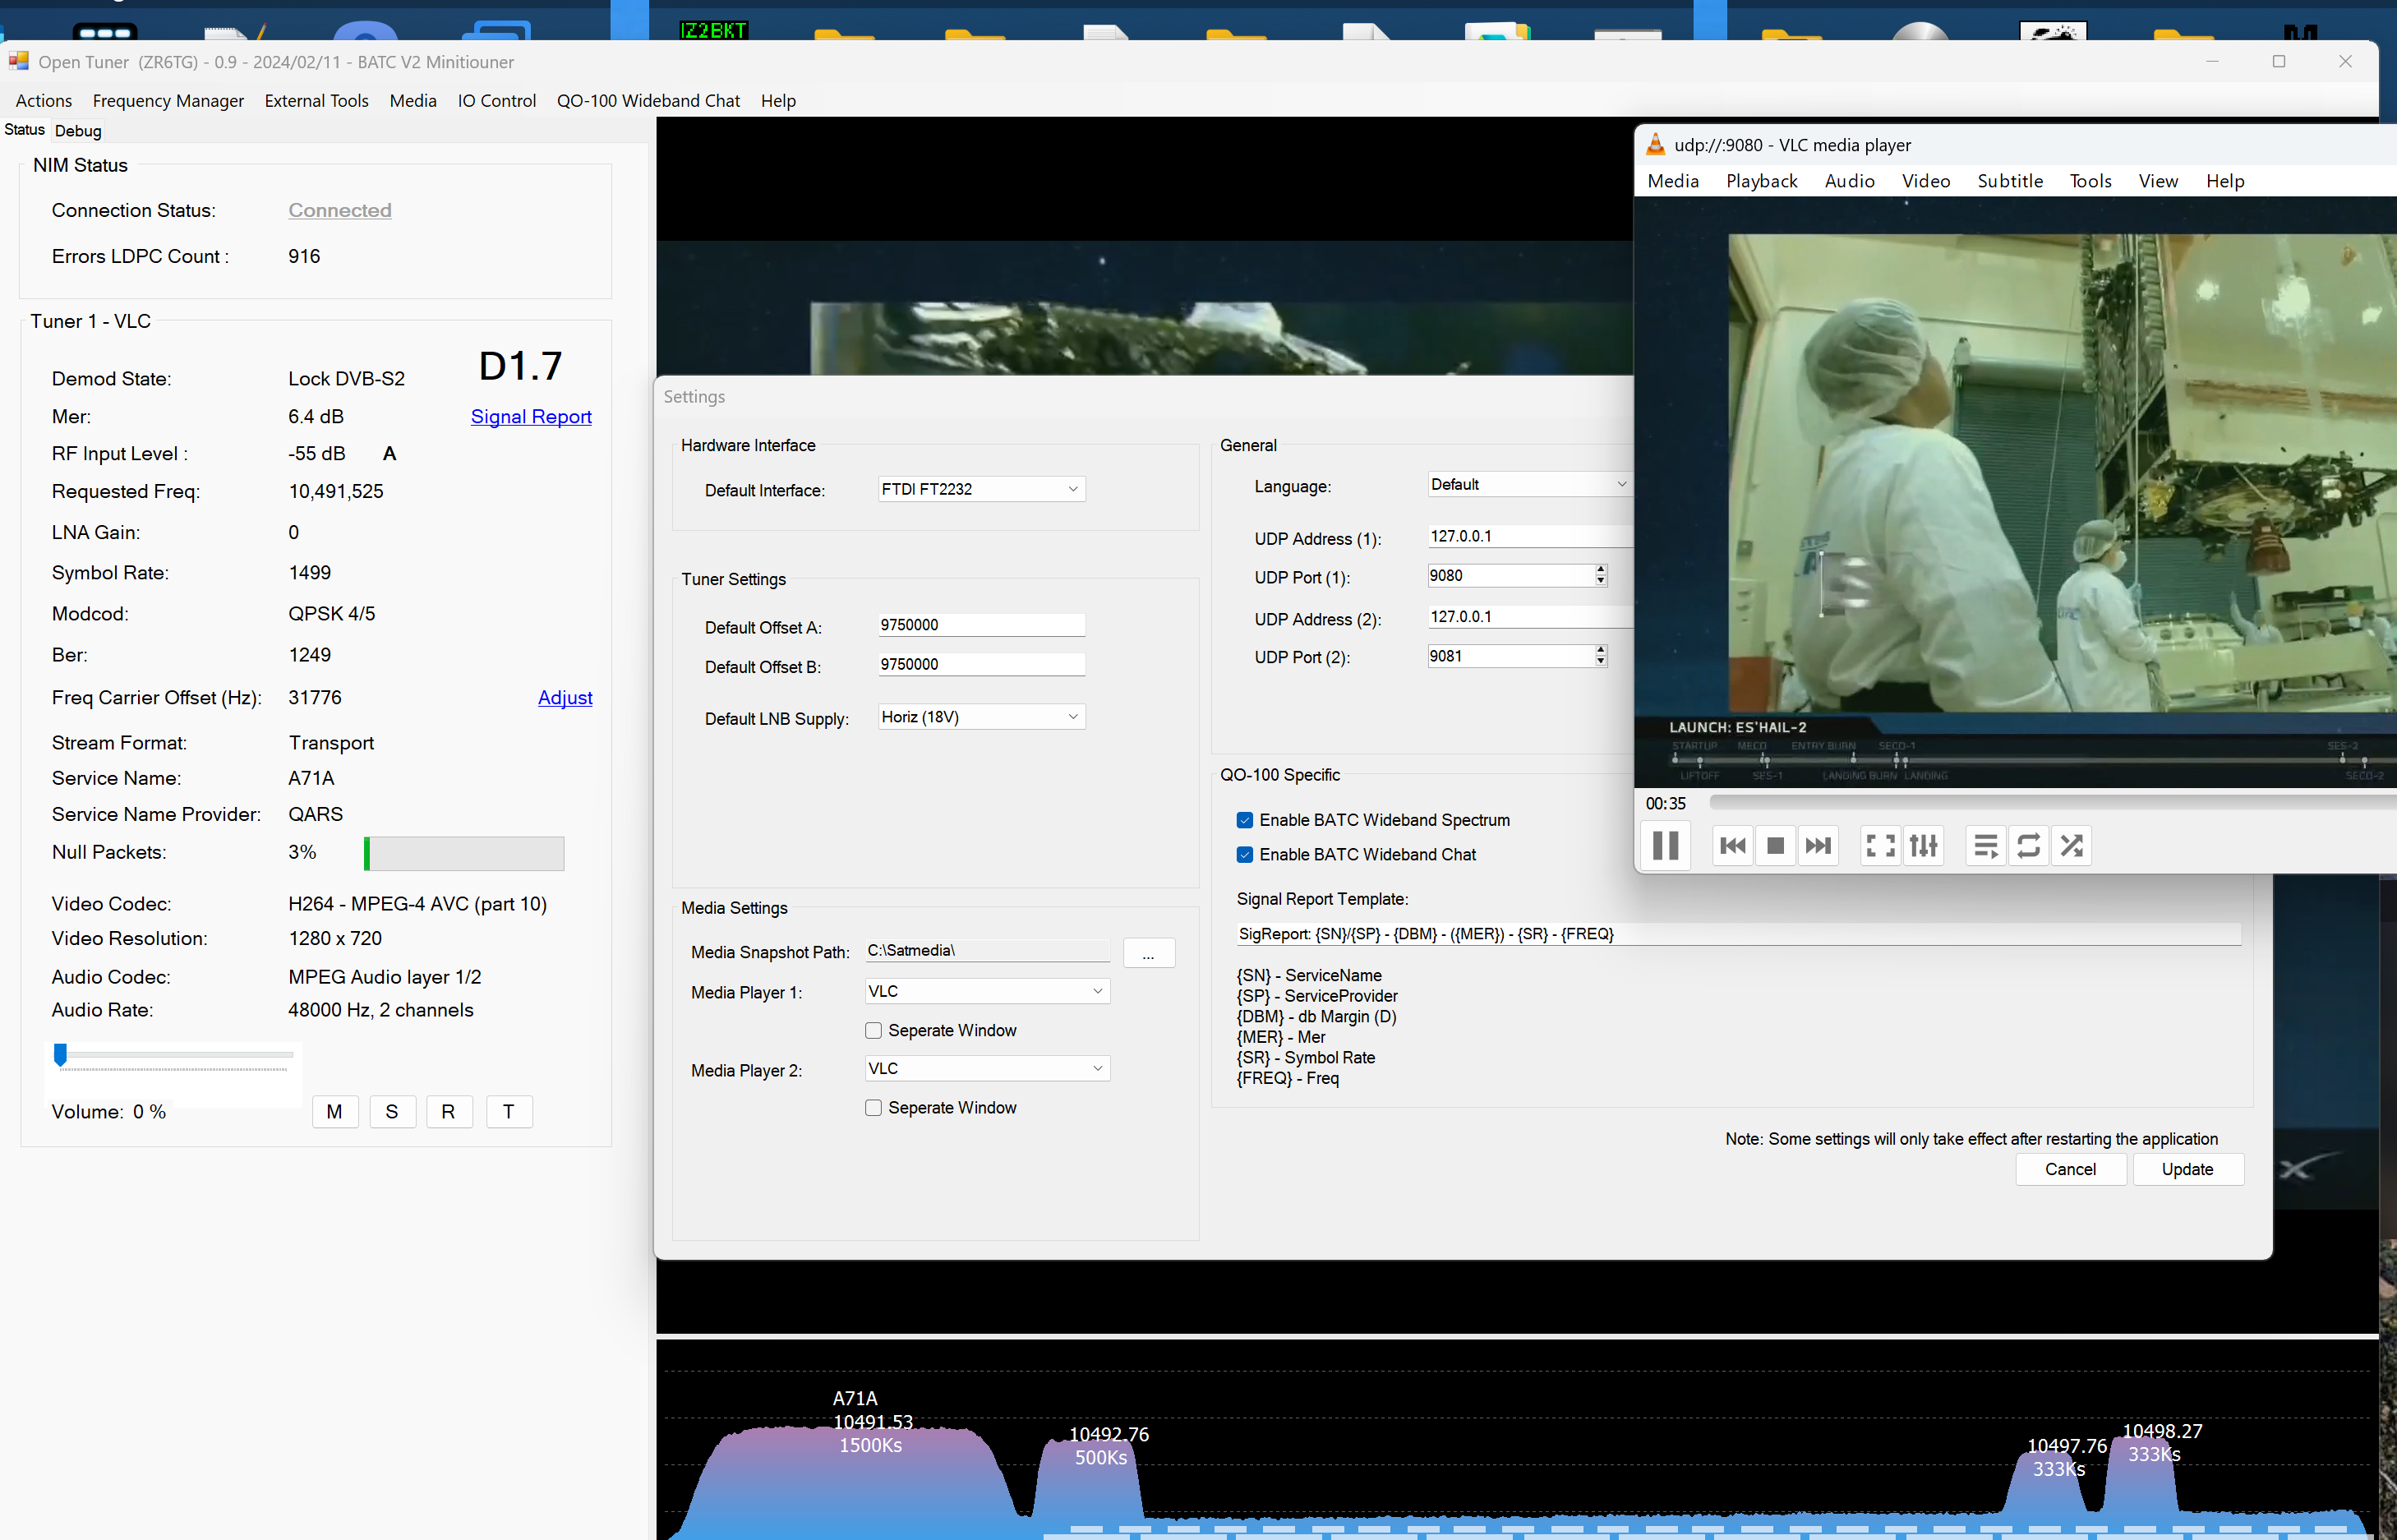The height and width of the screenshot is (1540, 2397).
Task: Open VLC extended settings equalizer icon
Action: (x=1923, y=845)
